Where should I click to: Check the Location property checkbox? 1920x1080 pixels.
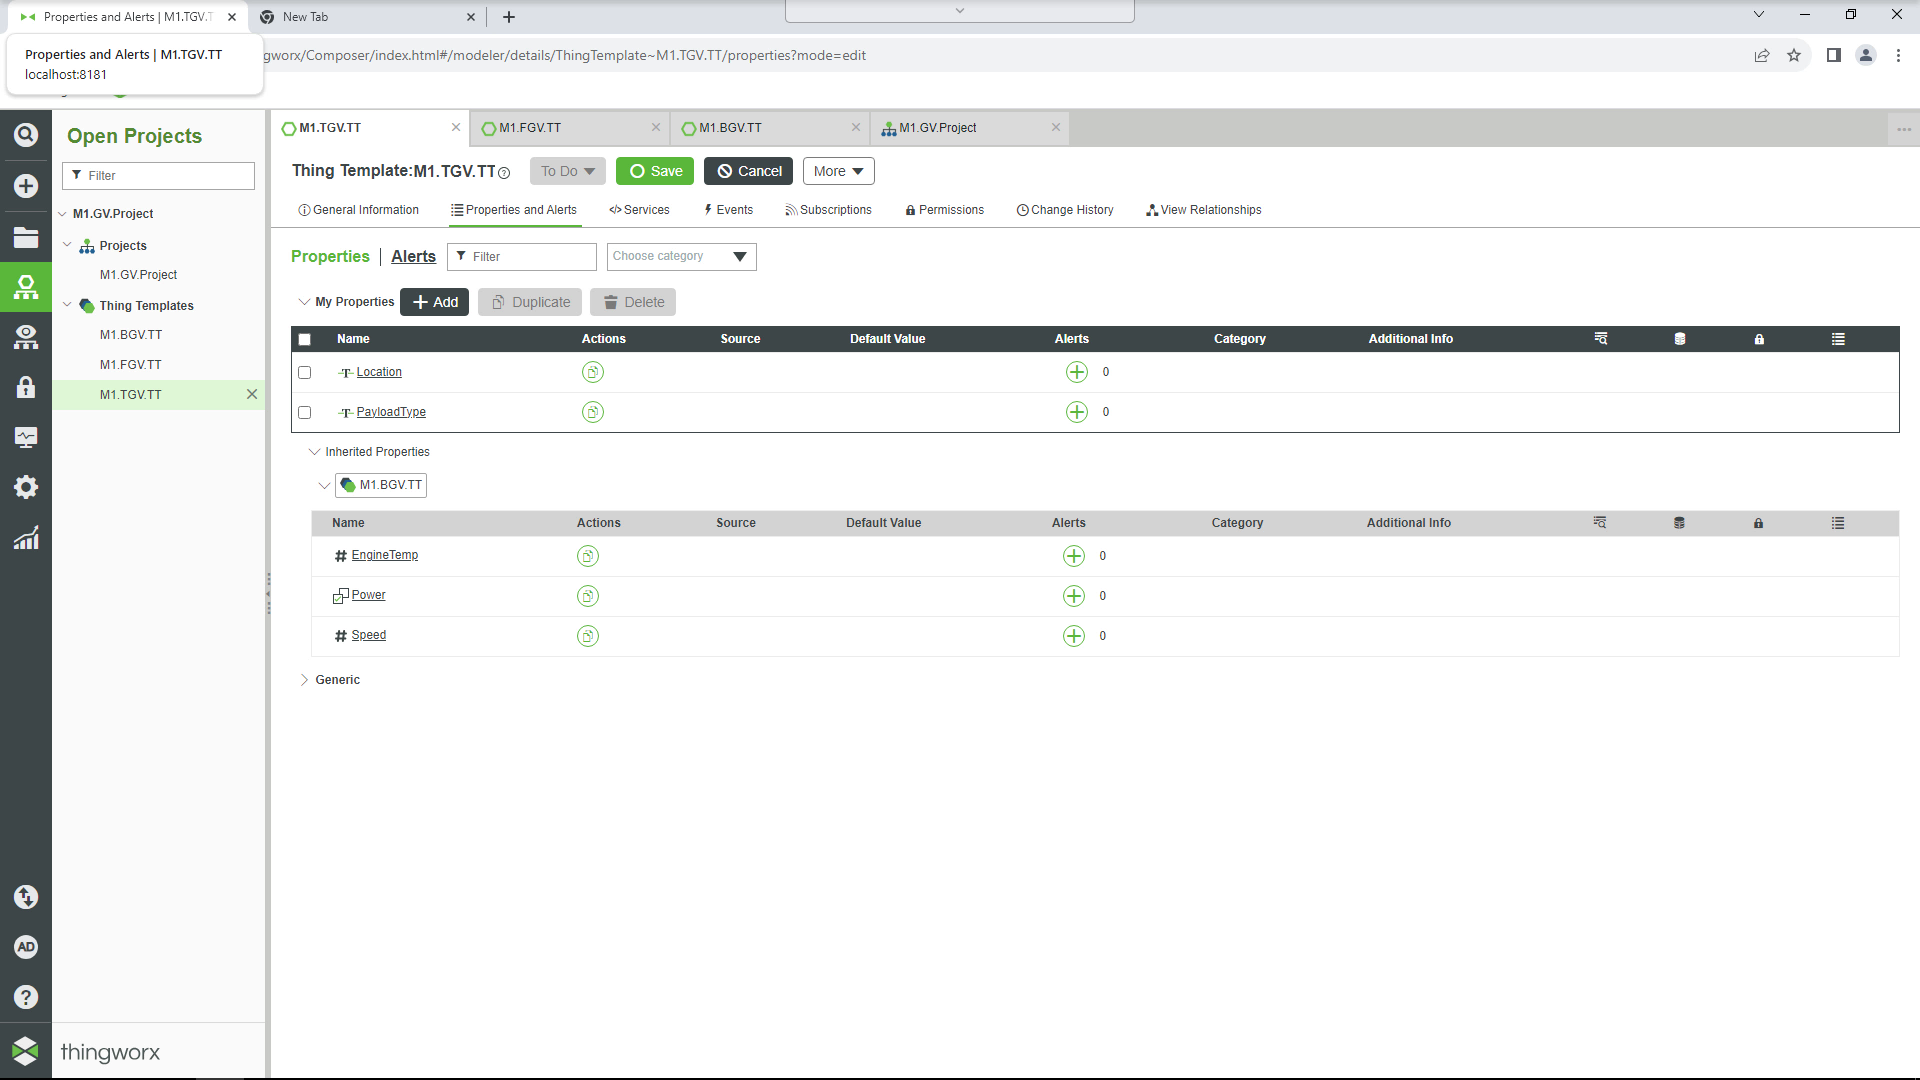point(305,372)
